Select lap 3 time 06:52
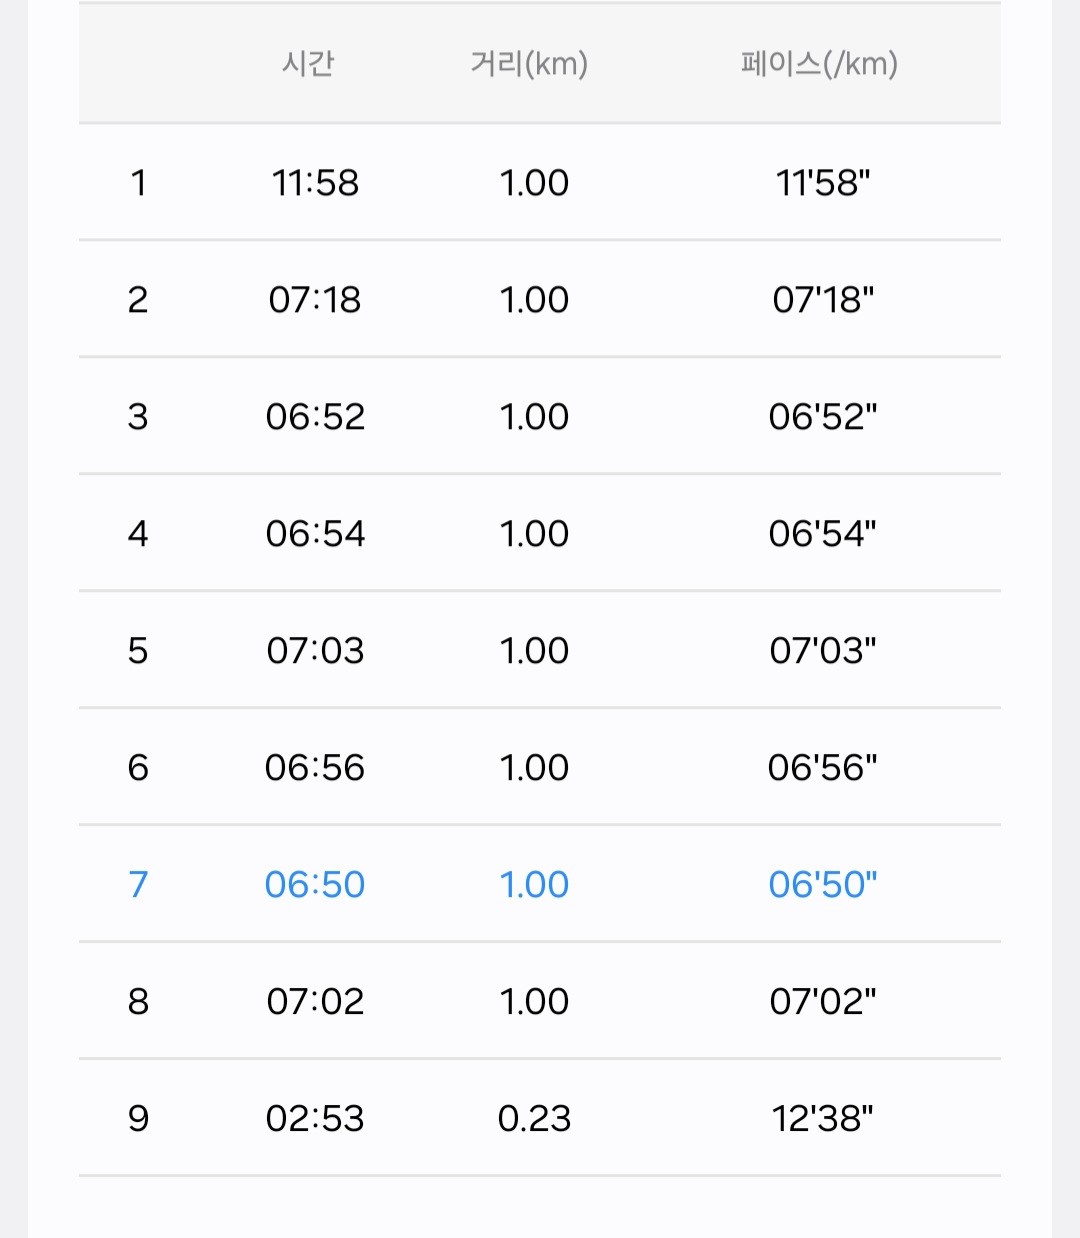Viewport: 1080px width, 1238px height. click(x=315, y=417)
